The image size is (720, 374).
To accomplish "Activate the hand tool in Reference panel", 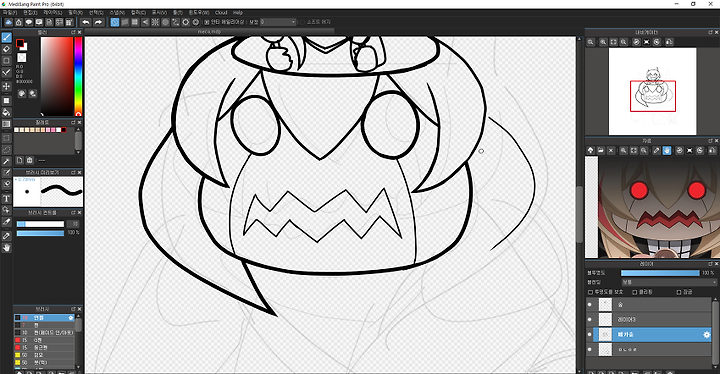I will tap(667, 150).
